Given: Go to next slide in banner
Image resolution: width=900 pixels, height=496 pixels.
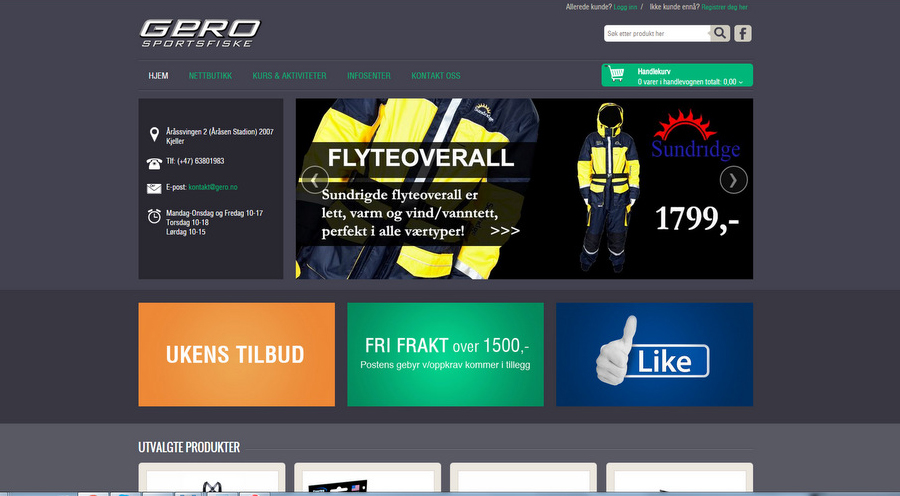Looking at the screenshot, I should coord(734,180).
